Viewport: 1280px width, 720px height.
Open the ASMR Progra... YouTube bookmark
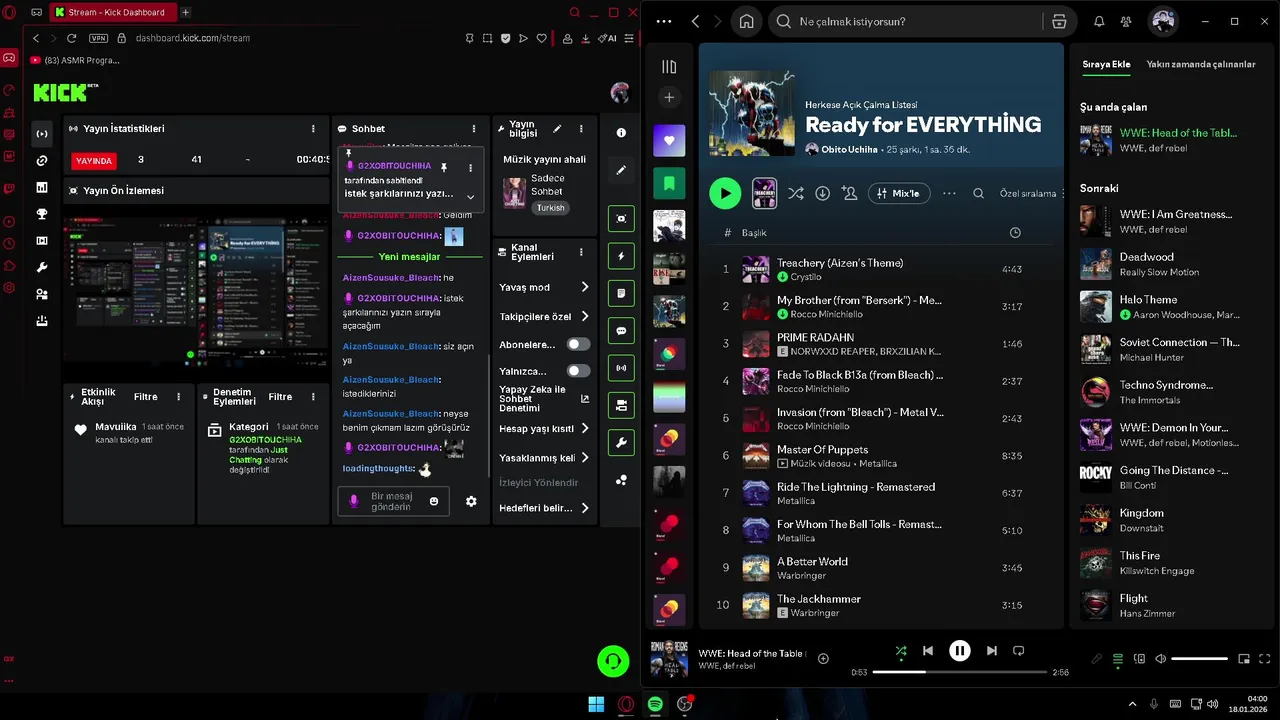(76, 60)
